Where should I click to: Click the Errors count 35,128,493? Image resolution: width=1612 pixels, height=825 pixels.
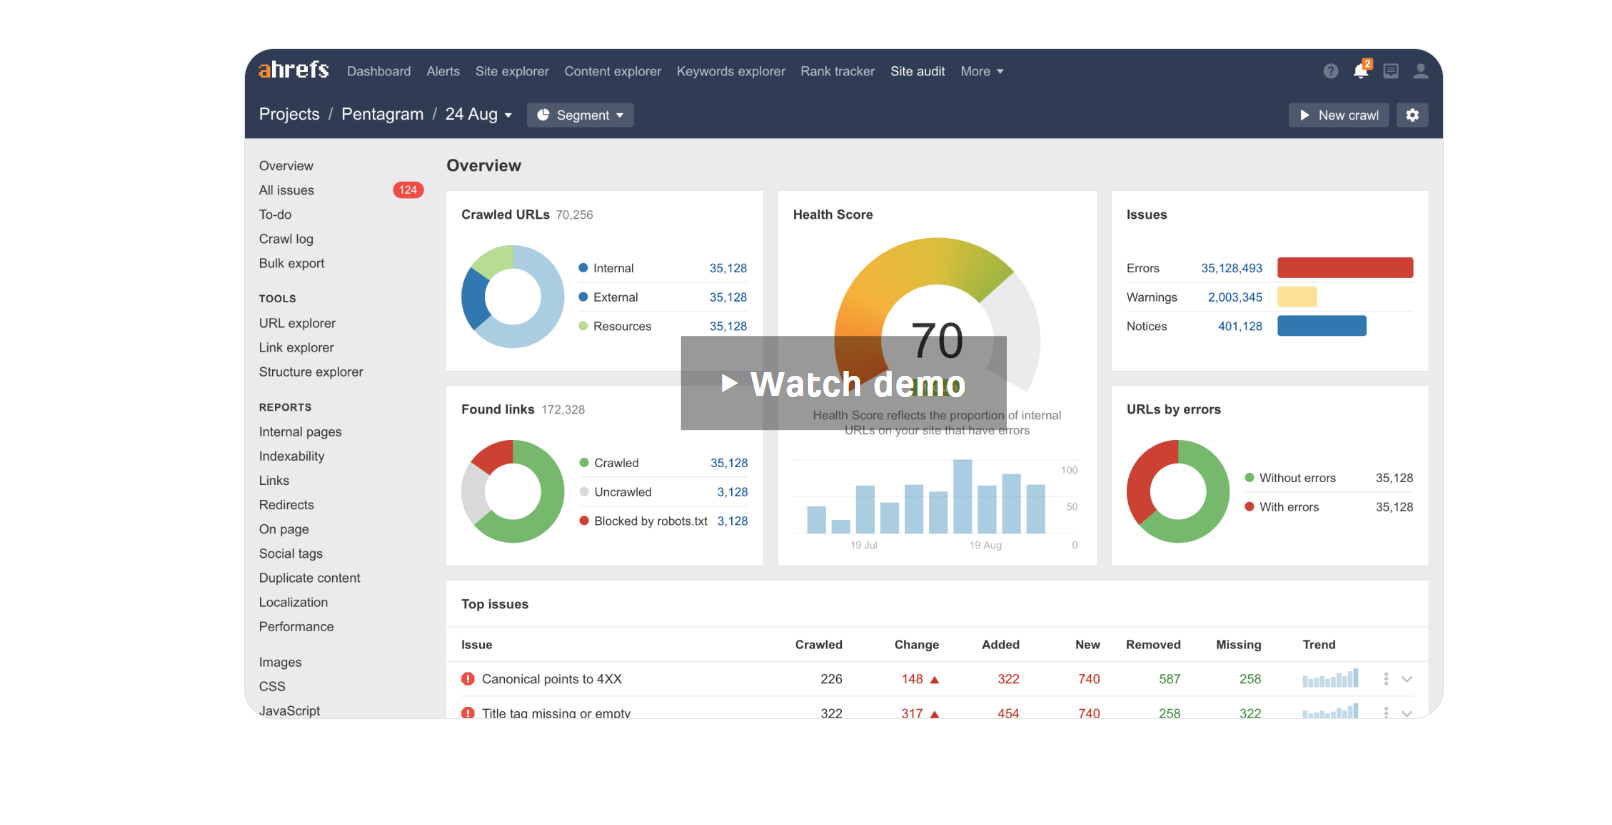[x=1232, y=268]
